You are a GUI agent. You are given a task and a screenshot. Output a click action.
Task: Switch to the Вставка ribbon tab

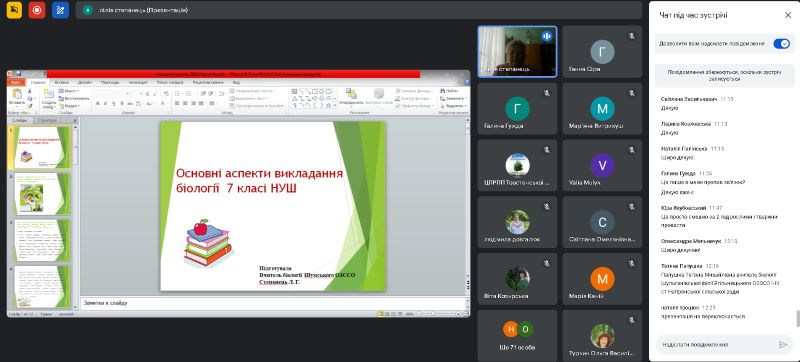62,82
